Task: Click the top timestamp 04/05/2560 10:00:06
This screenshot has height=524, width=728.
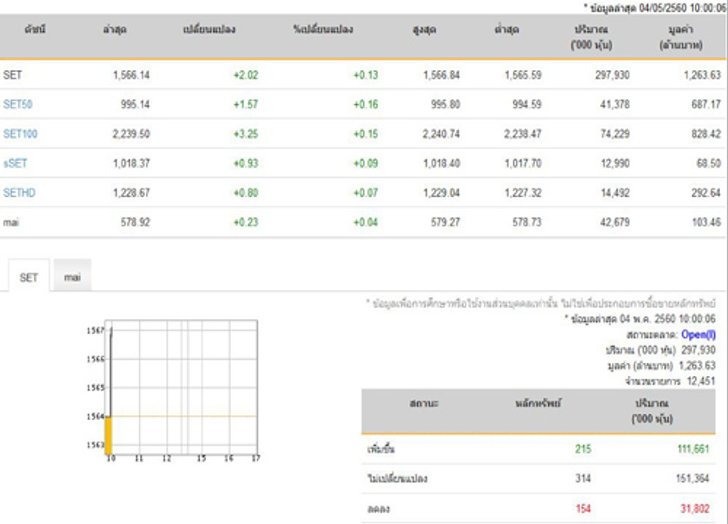Action: tap(682, 8)
